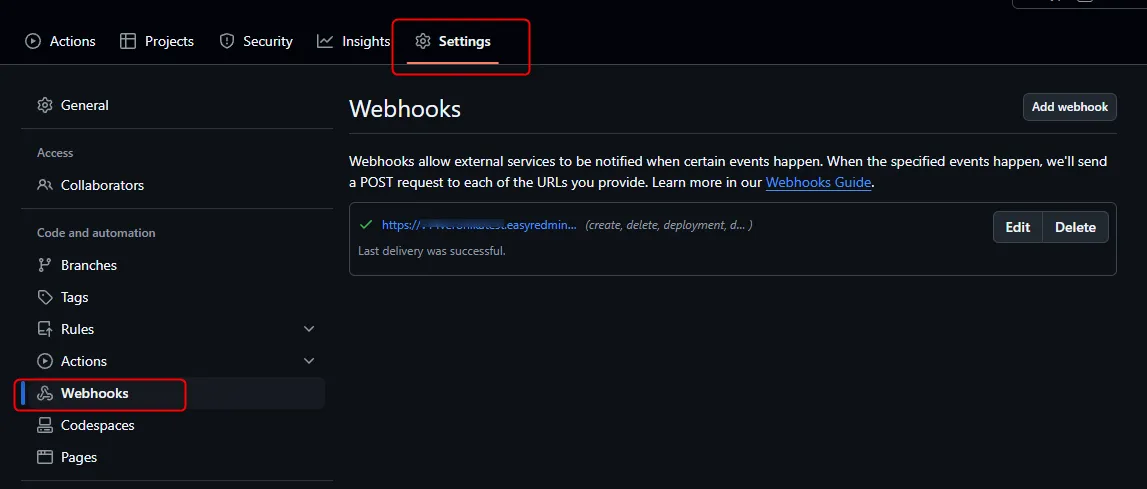Click the Security shield icon

point(227,41)
